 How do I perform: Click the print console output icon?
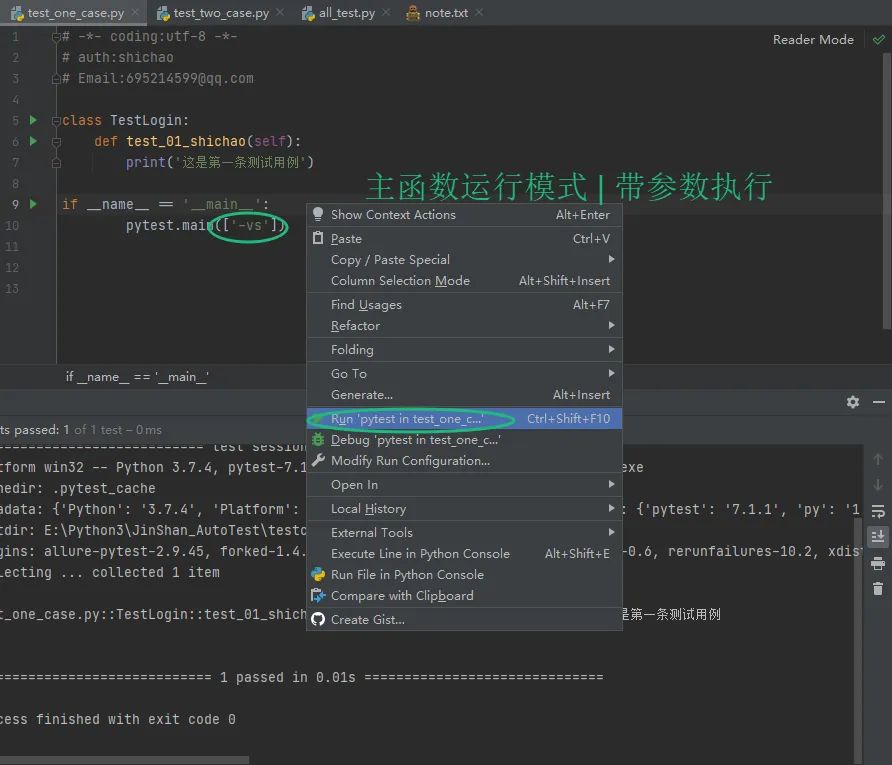click(878, 563)
